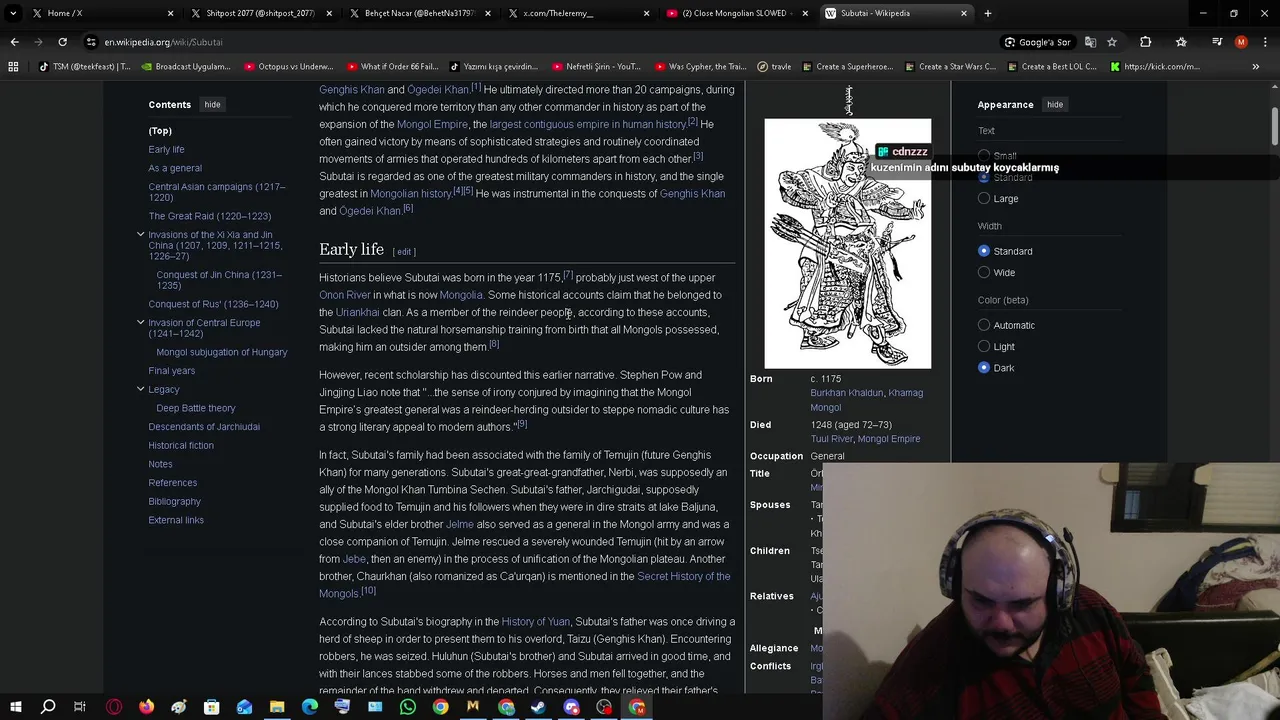This screenshot has height=720, width=1280.
Task: Bookmark this page with star icon
Action: coord(1111,42)
